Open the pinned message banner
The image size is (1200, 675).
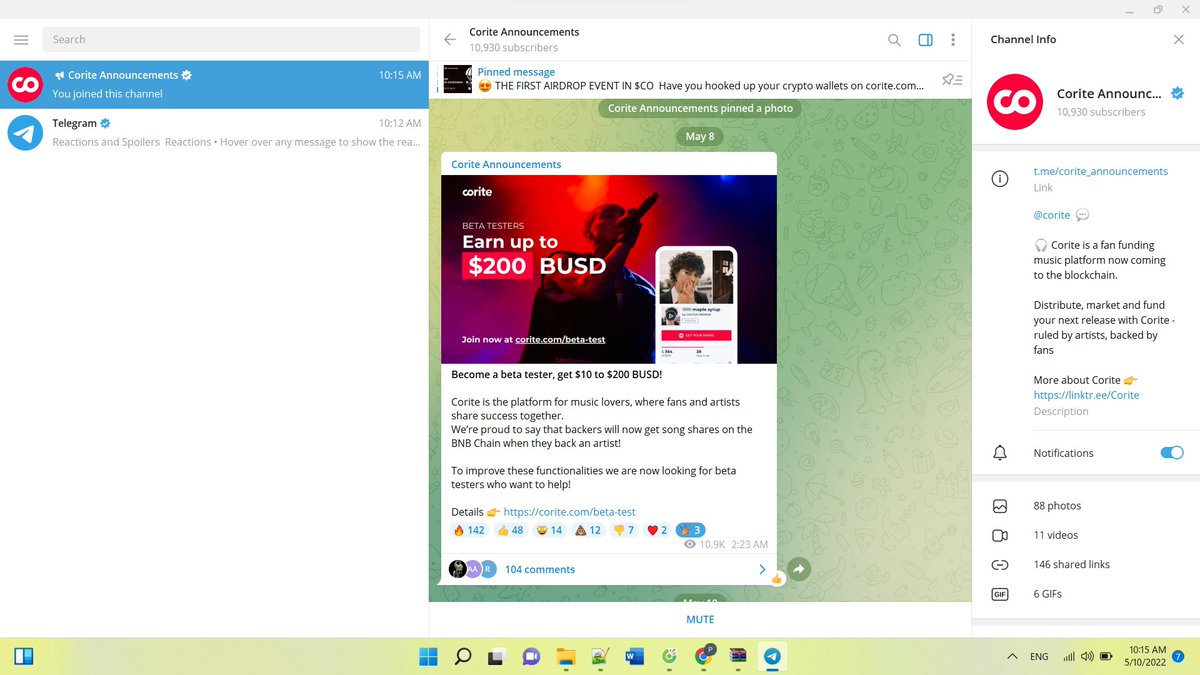pyautogui.click(x=700, y=79)
